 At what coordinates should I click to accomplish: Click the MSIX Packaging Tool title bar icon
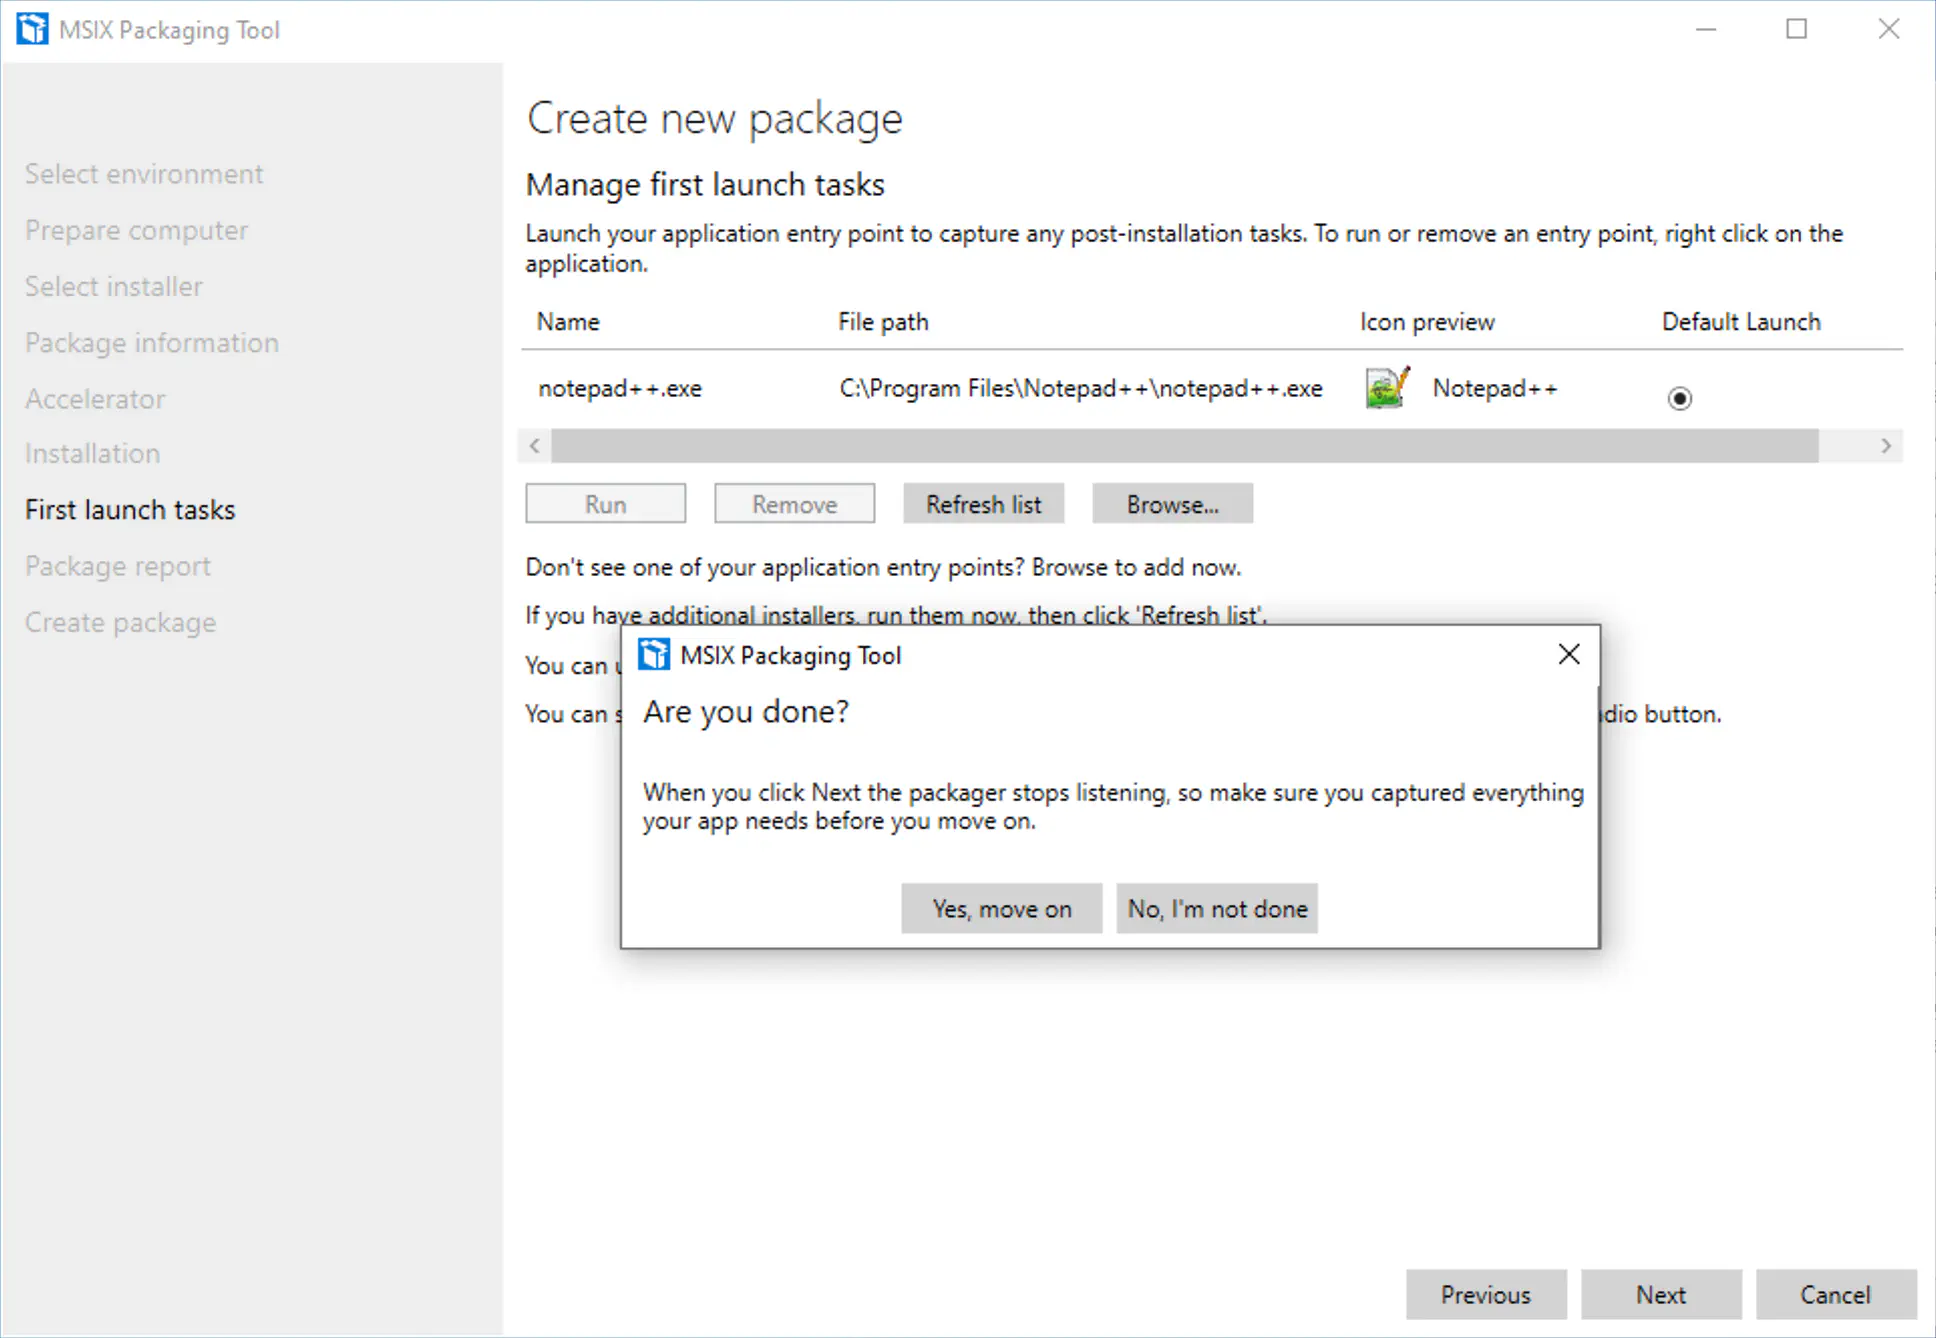tap(32, 28)
